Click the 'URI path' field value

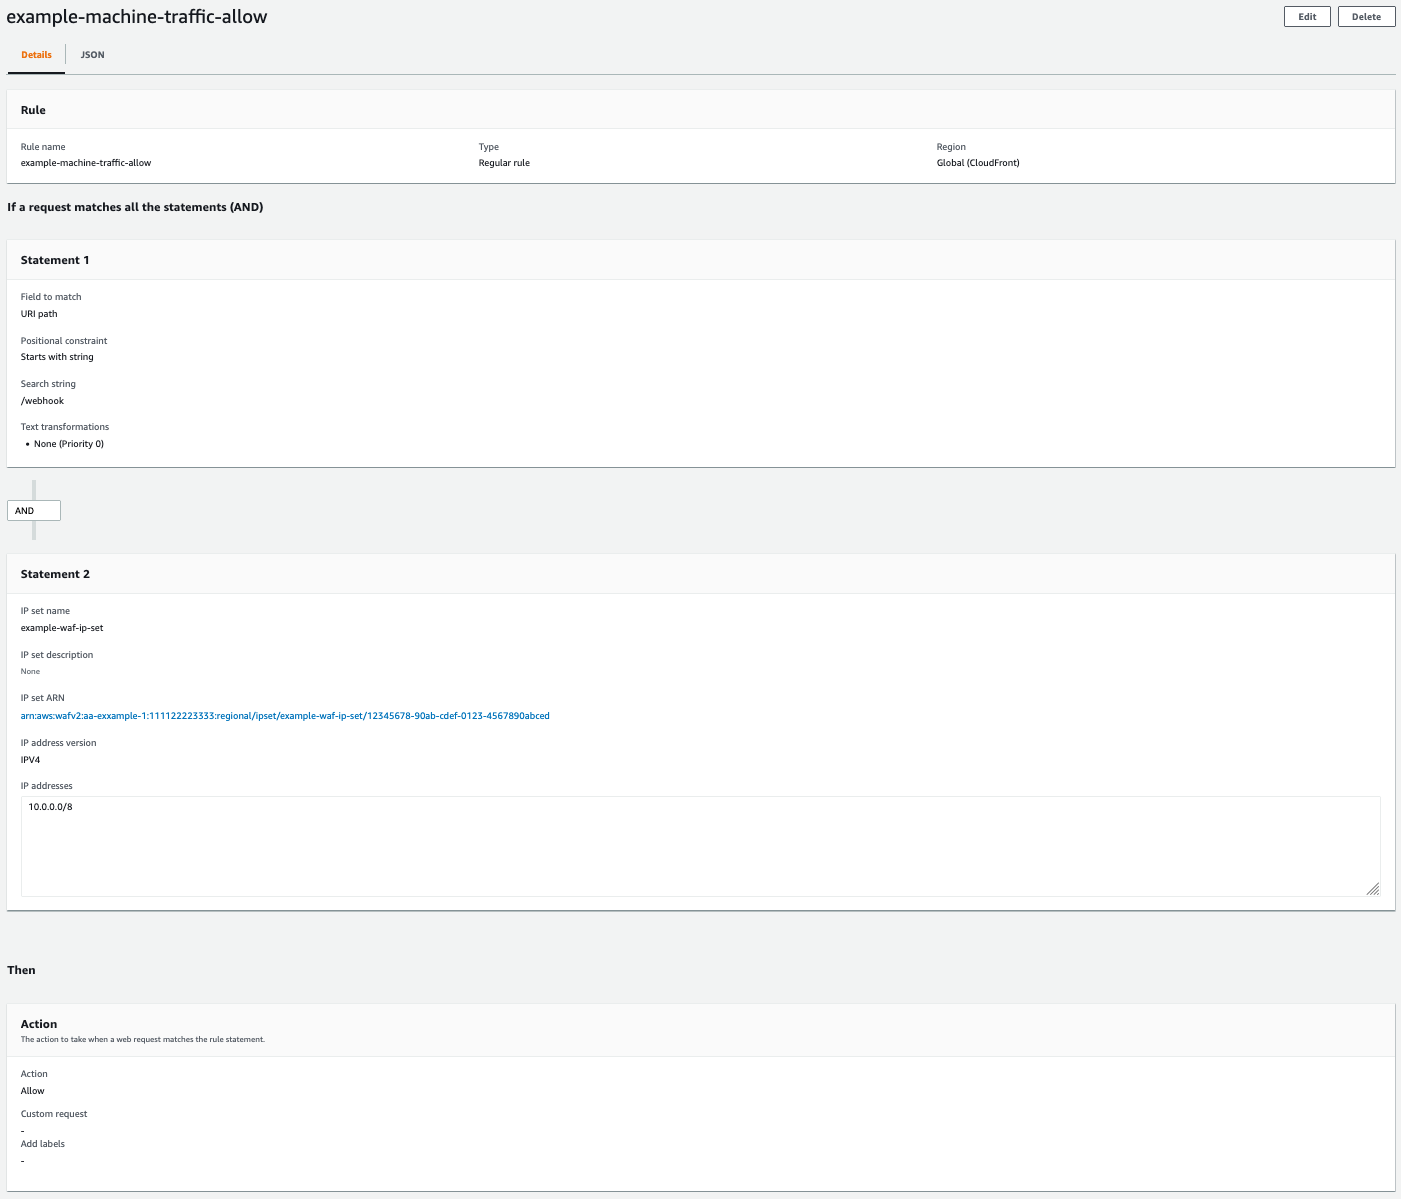tap(39, 314)
